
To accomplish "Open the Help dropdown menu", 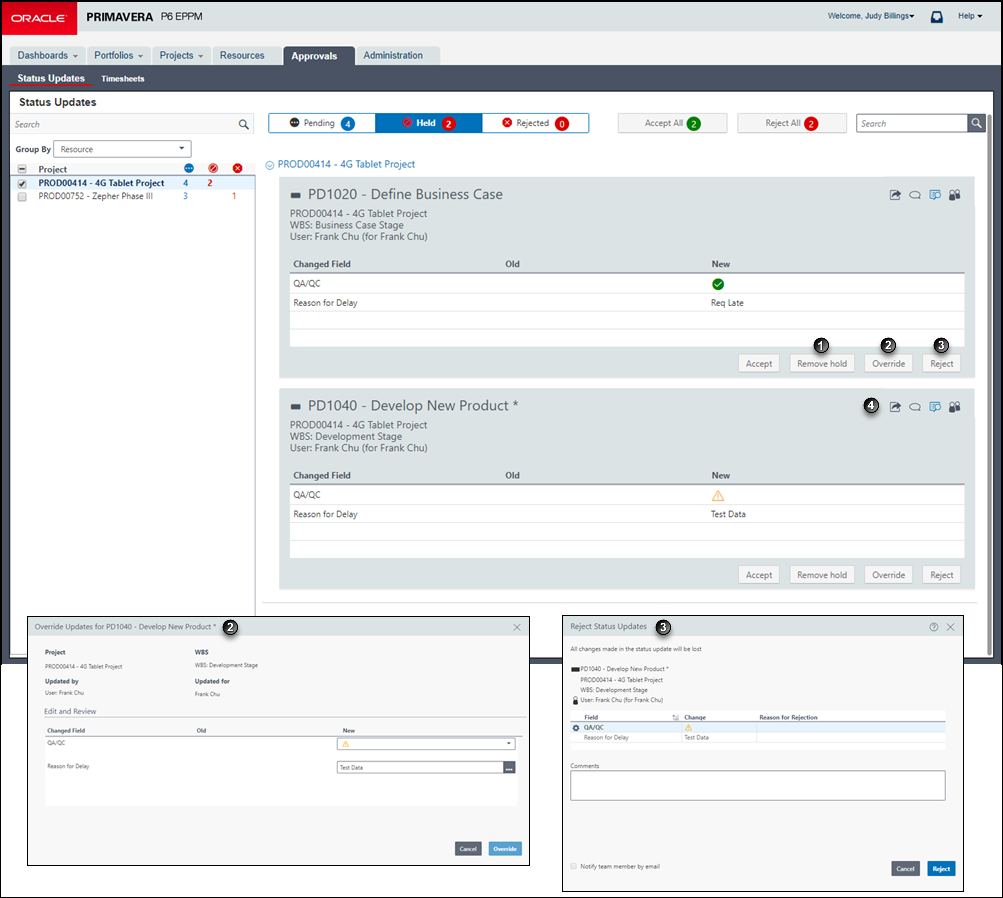I will pyautogui.click(x=970, y=16).
